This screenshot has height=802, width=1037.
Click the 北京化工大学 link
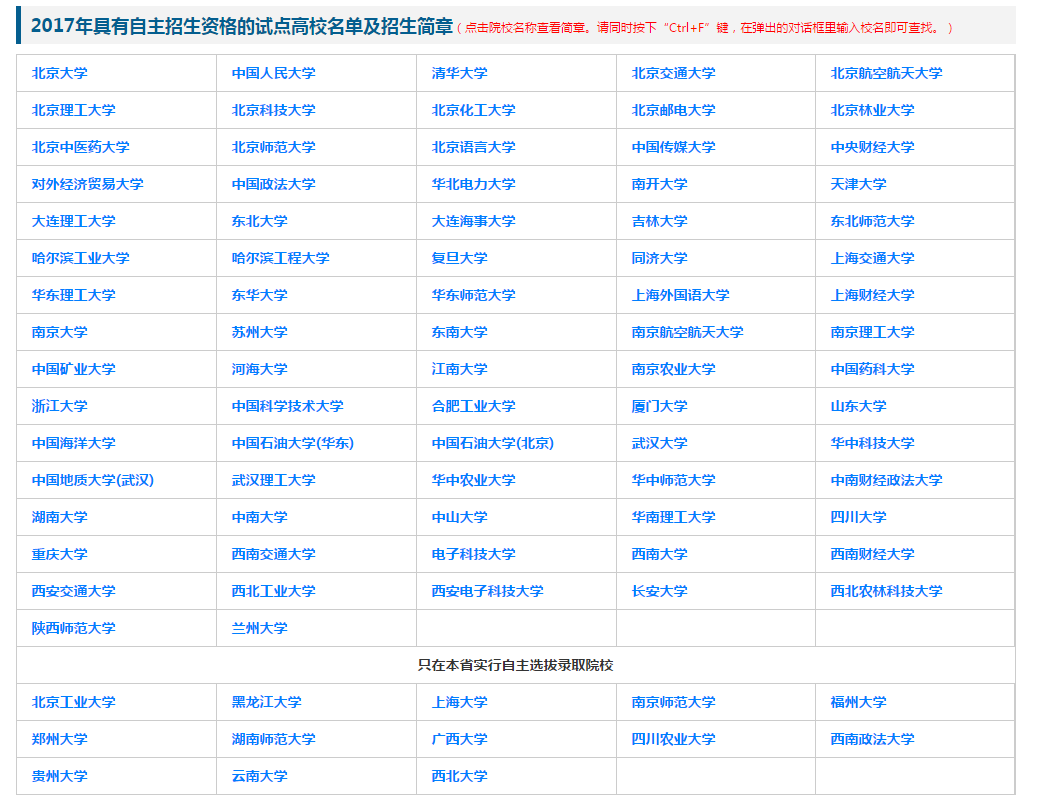(x=473, y=110)
